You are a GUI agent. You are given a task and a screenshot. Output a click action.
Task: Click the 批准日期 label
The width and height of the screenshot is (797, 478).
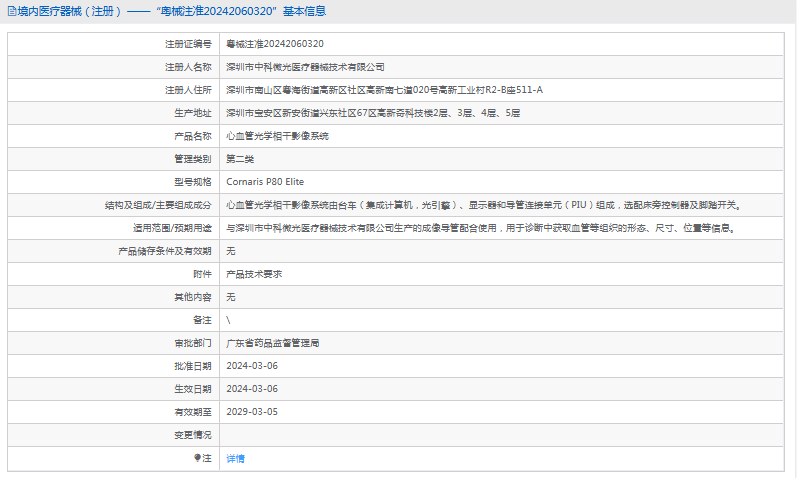(193, 366)
